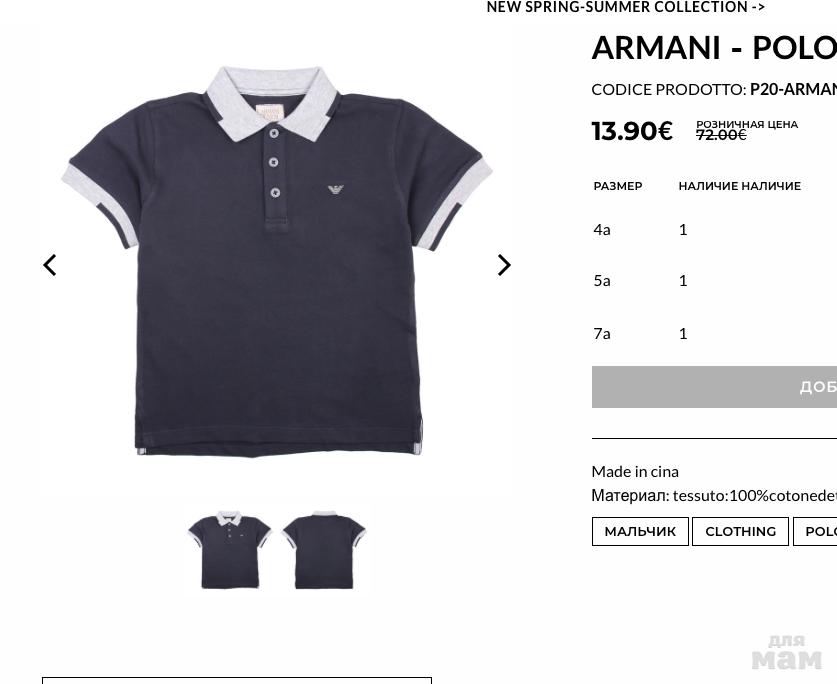837x684 pixels.
Task: Choose size 5a row
Action: pyautogui.click(x=714, y=281)
